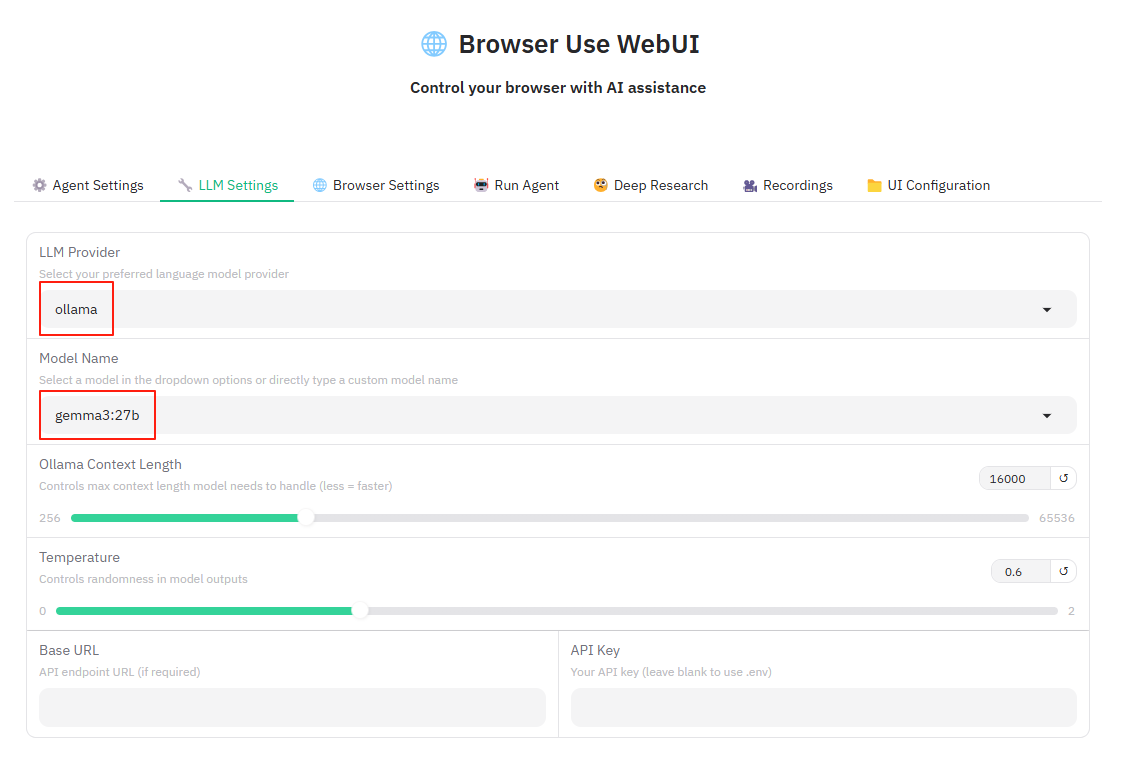Open the Deep Research tab
This screenshot has height=759, width=1123.
(650, 185)
